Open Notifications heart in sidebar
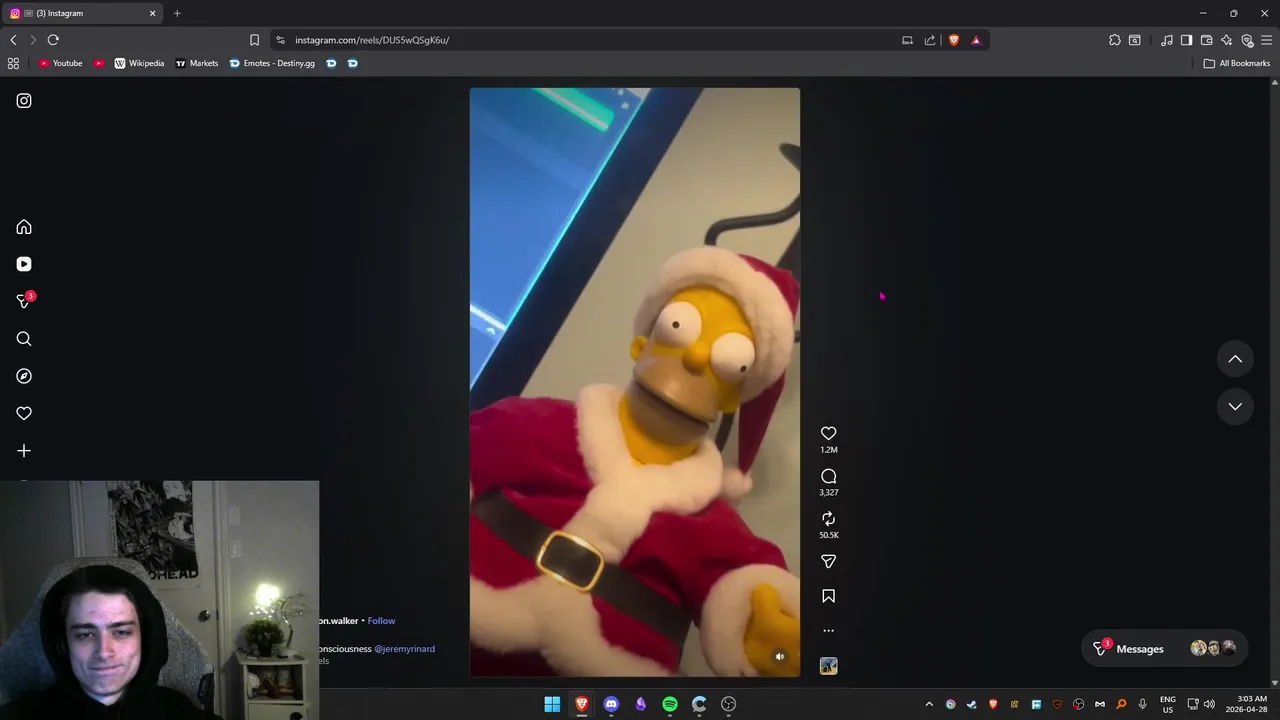1280x720 pixels. point(24,413)
